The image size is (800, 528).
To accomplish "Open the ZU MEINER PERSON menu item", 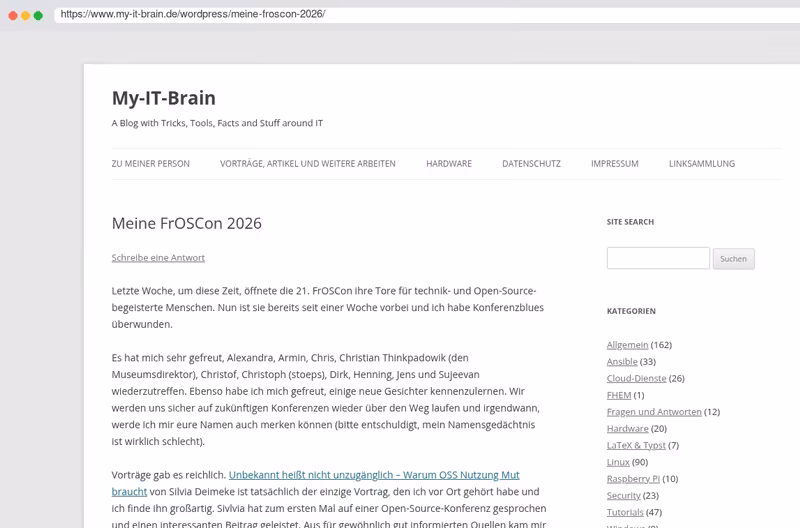I will (151, 164).
